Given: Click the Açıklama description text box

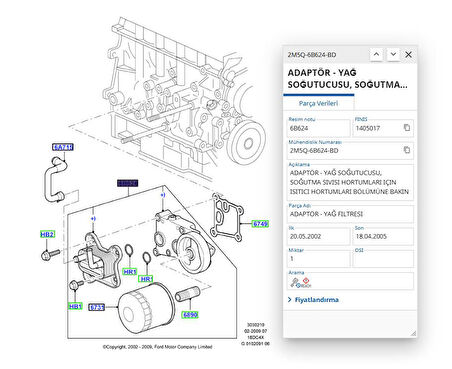Looking at the screenshot, I should [350, 182].
